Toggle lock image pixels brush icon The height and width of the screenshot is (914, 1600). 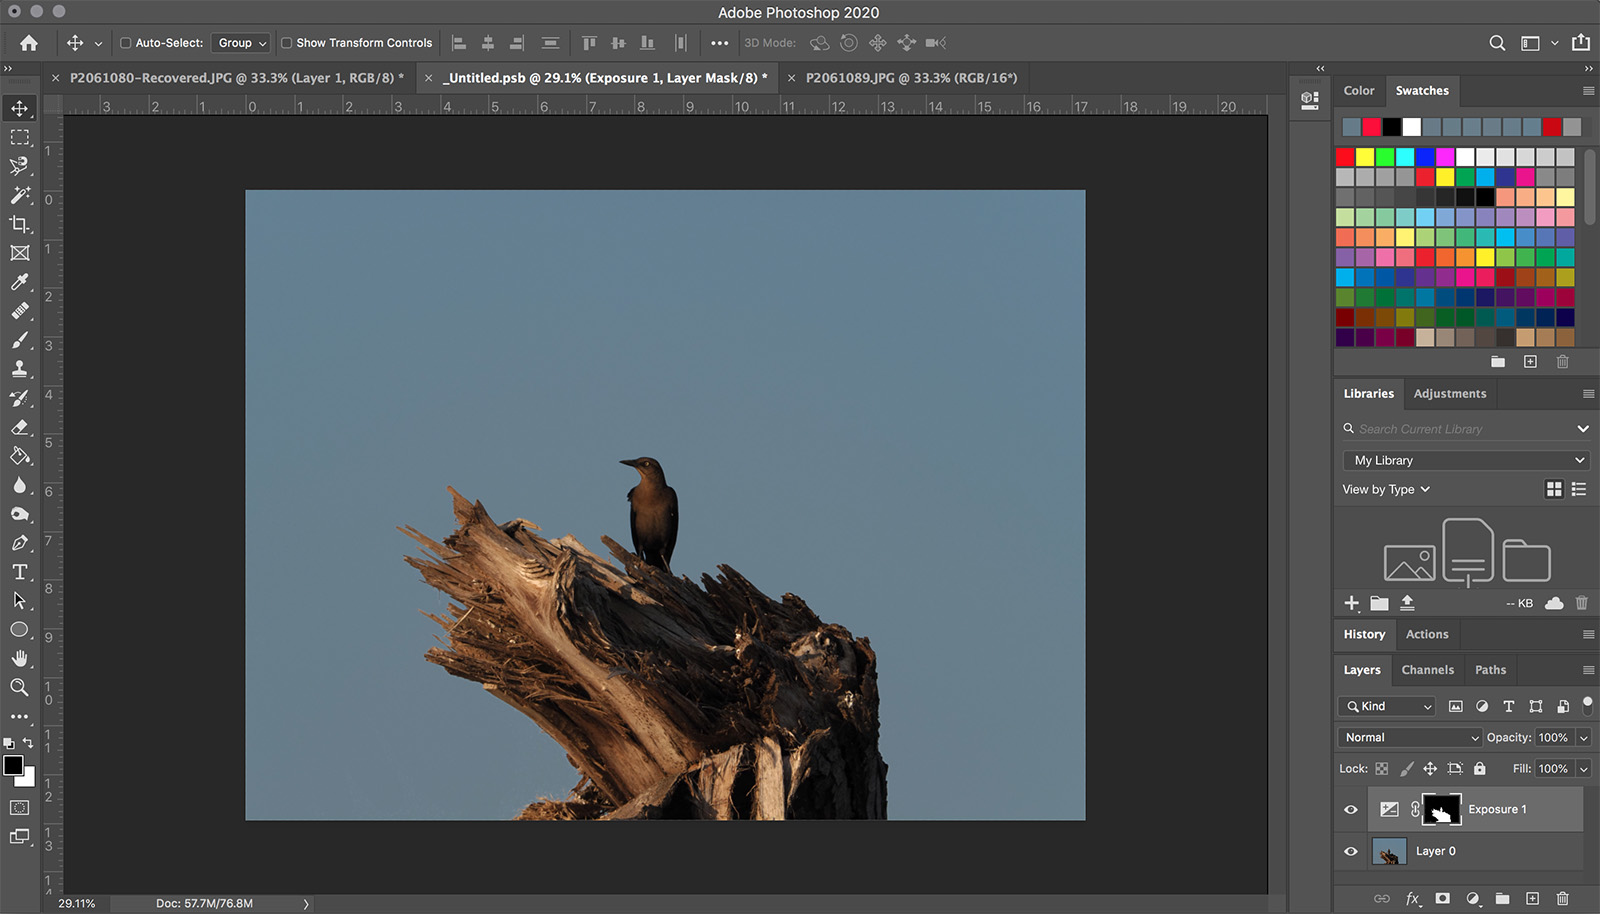[x=1406, y=769]
